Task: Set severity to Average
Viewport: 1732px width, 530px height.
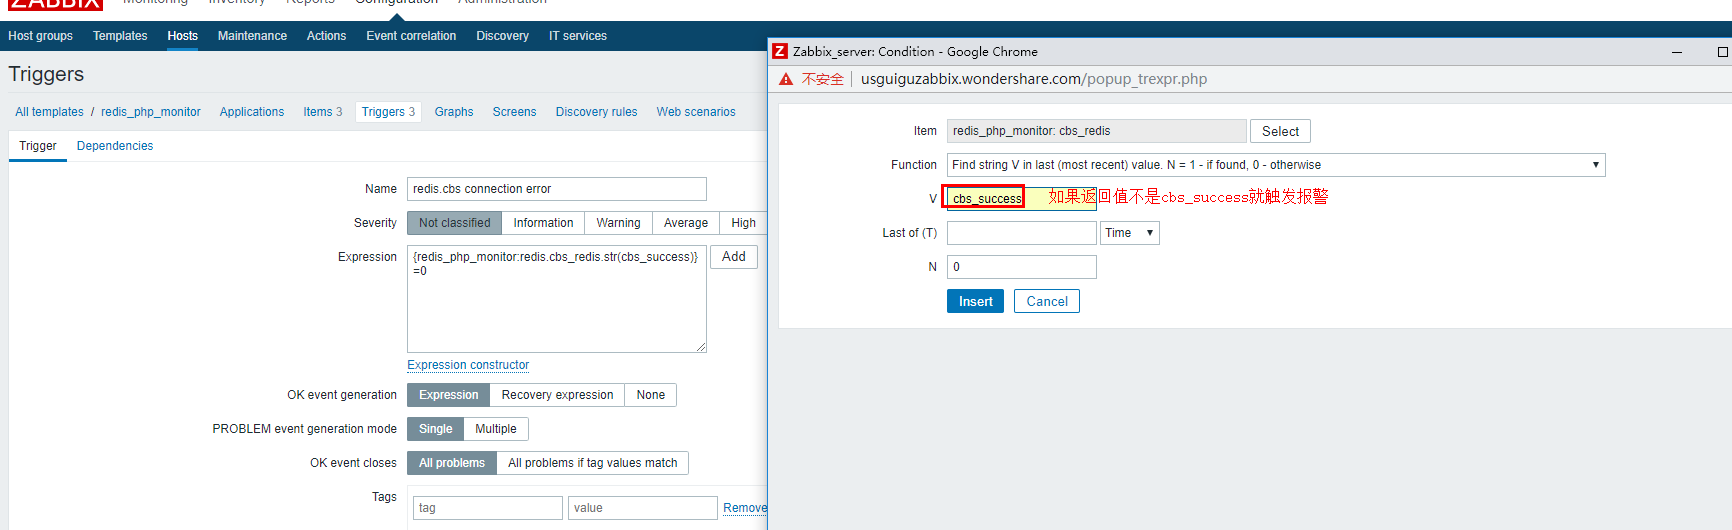Action: tap(686, 223)
